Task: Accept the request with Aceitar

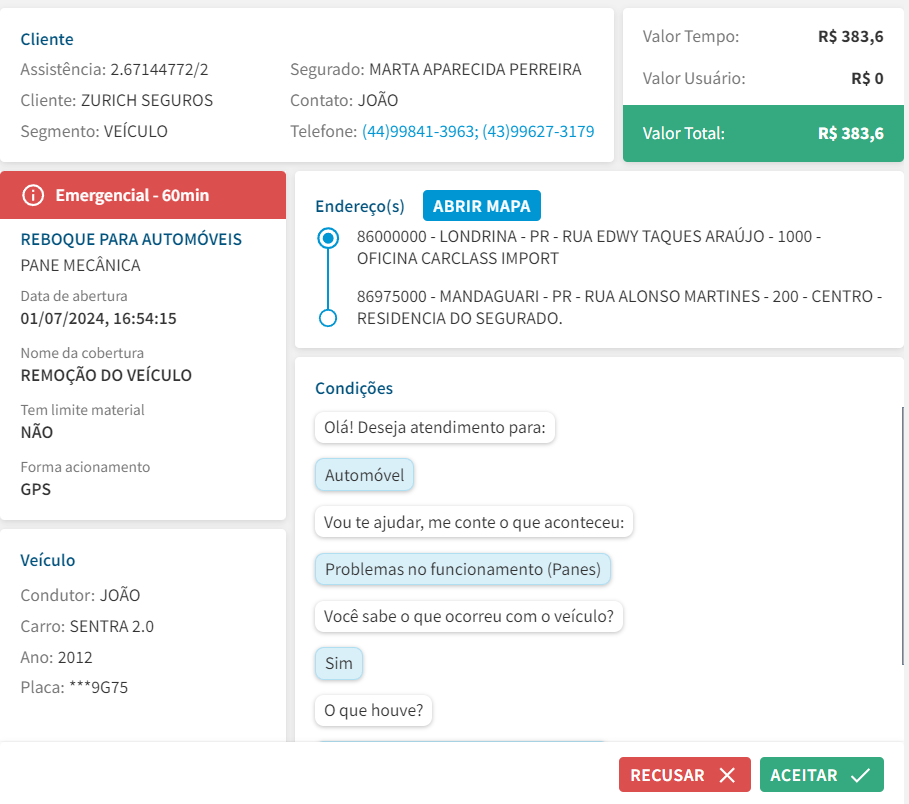Action: click(821, 776)
